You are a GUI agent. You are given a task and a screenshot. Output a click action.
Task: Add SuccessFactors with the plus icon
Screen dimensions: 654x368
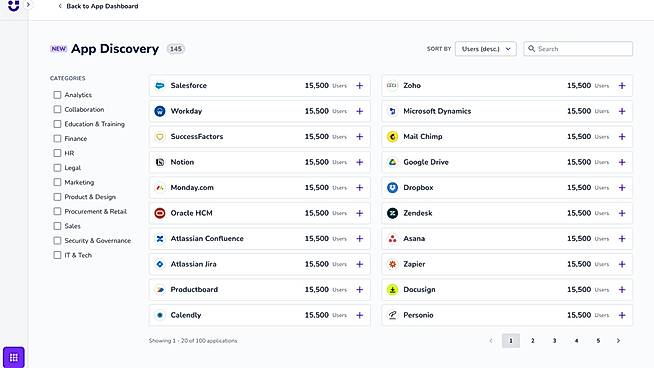pos(360,136)
